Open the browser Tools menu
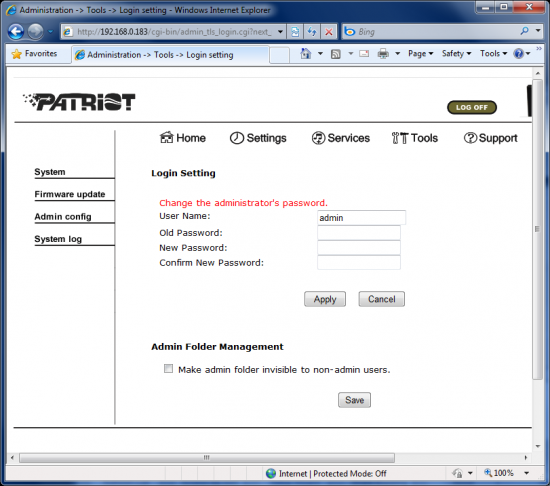 494,54
